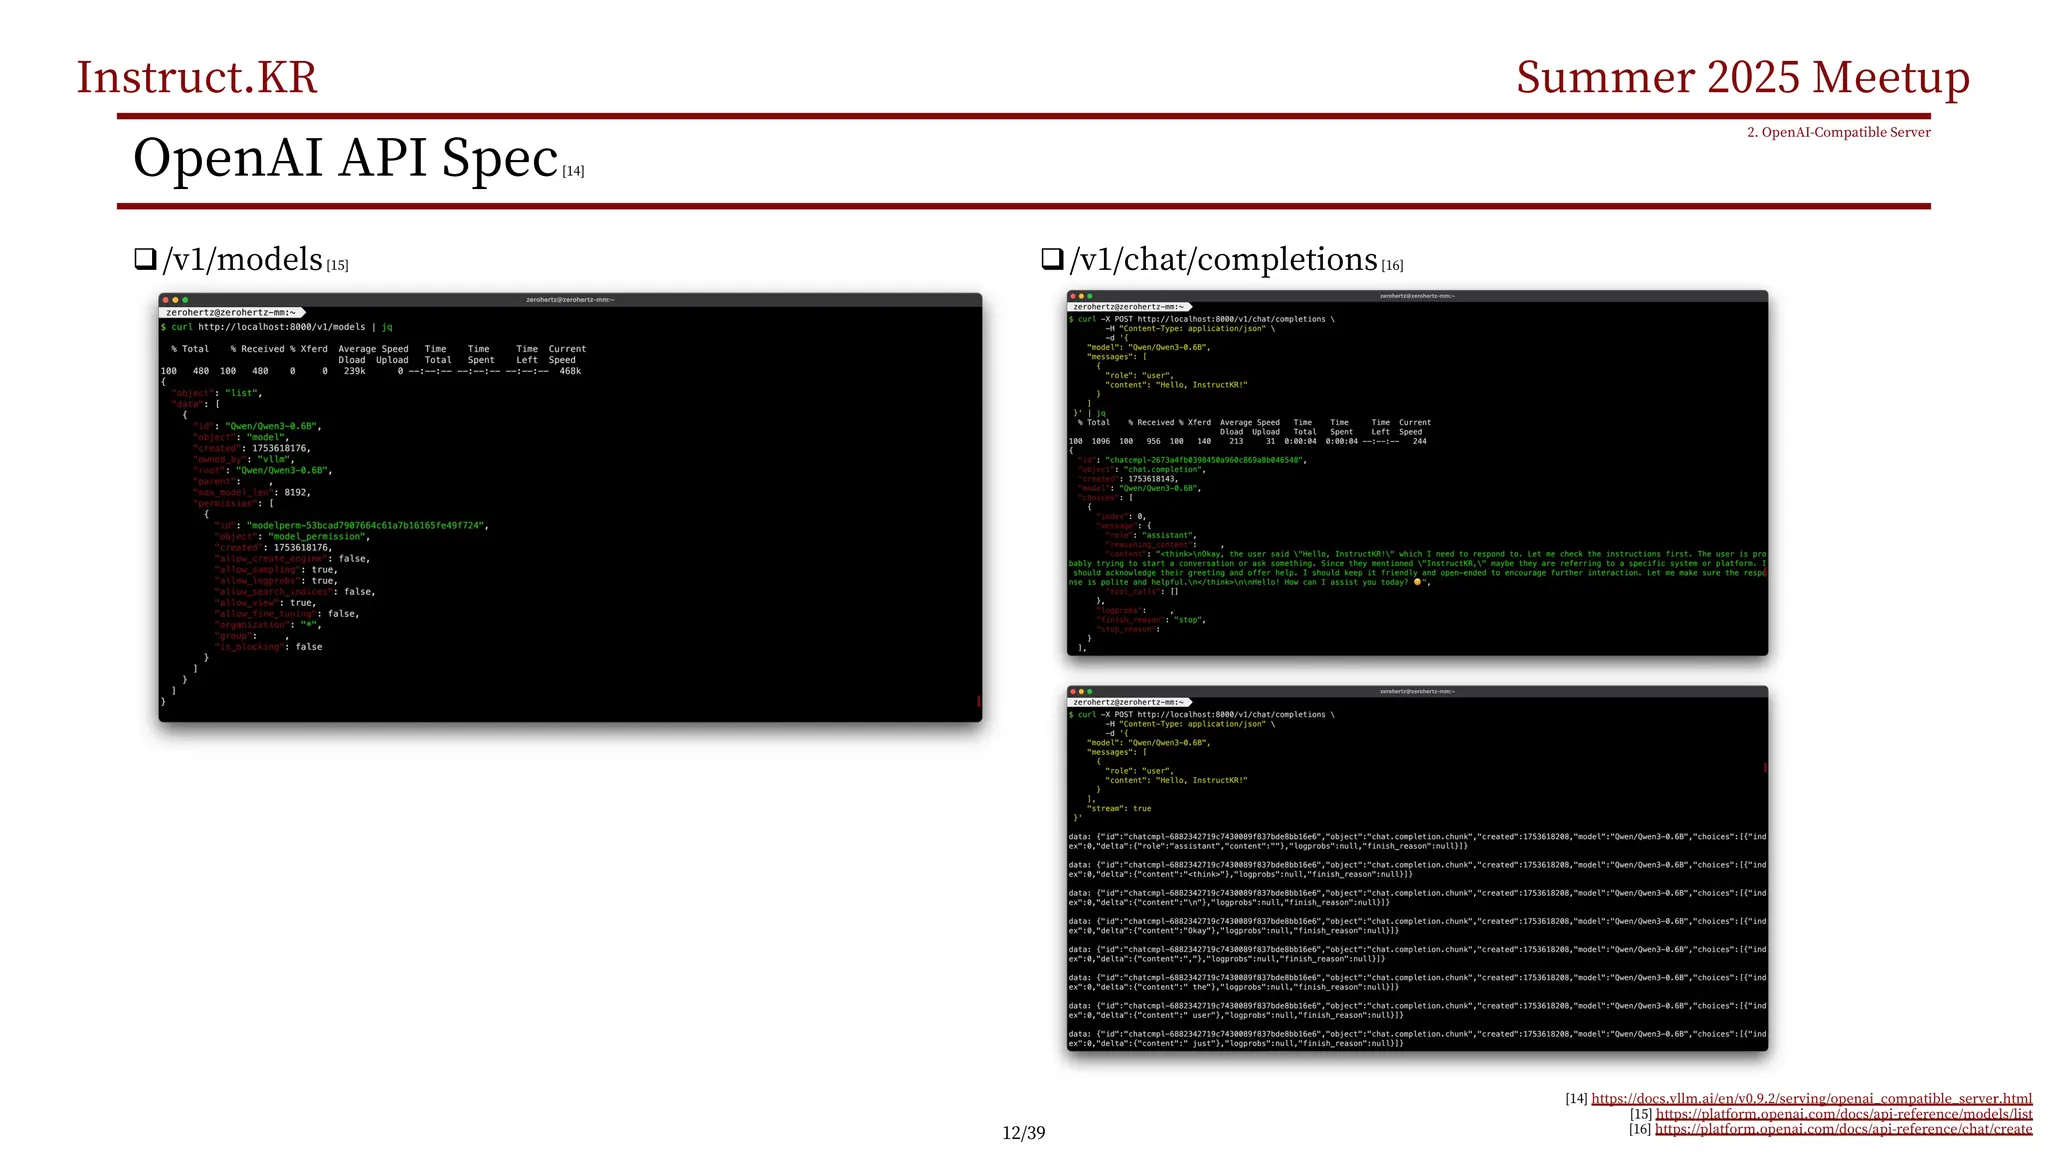This screenshot has width=2048, height=1152.
Task: Click the '"object": "model_permission"' line
Action: click(292, 536)
